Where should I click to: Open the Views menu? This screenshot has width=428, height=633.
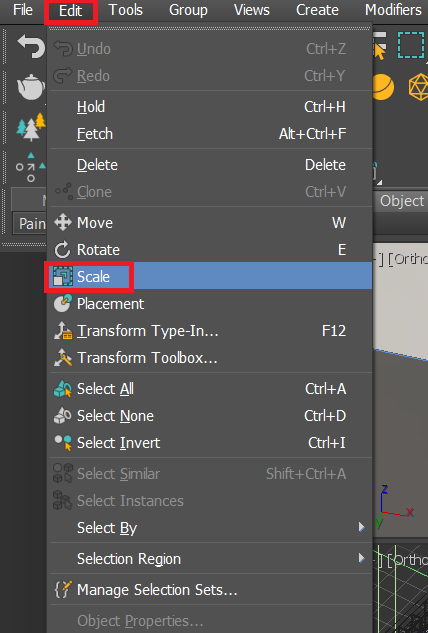click(252, 10)
